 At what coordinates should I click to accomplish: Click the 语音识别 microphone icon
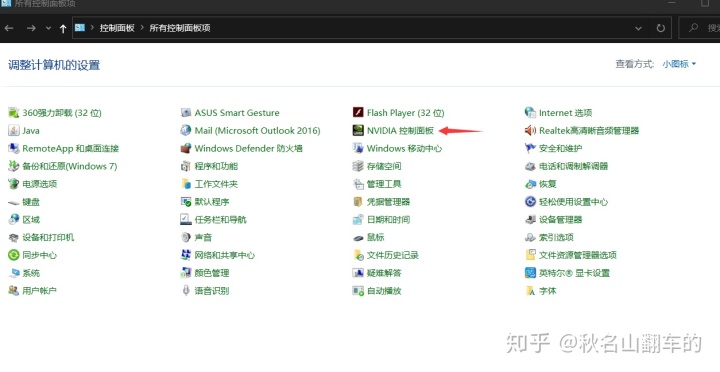(186, 291)
